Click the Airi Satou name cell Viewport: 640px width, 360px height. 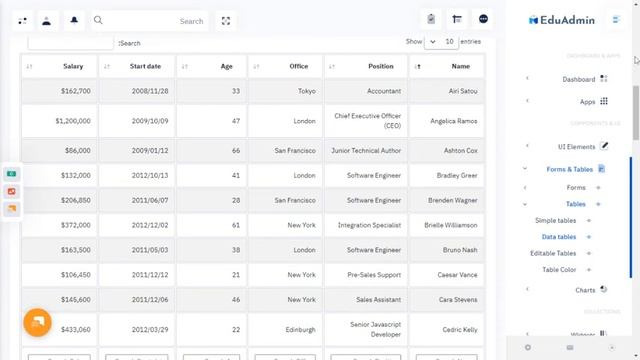coord(446,91)
